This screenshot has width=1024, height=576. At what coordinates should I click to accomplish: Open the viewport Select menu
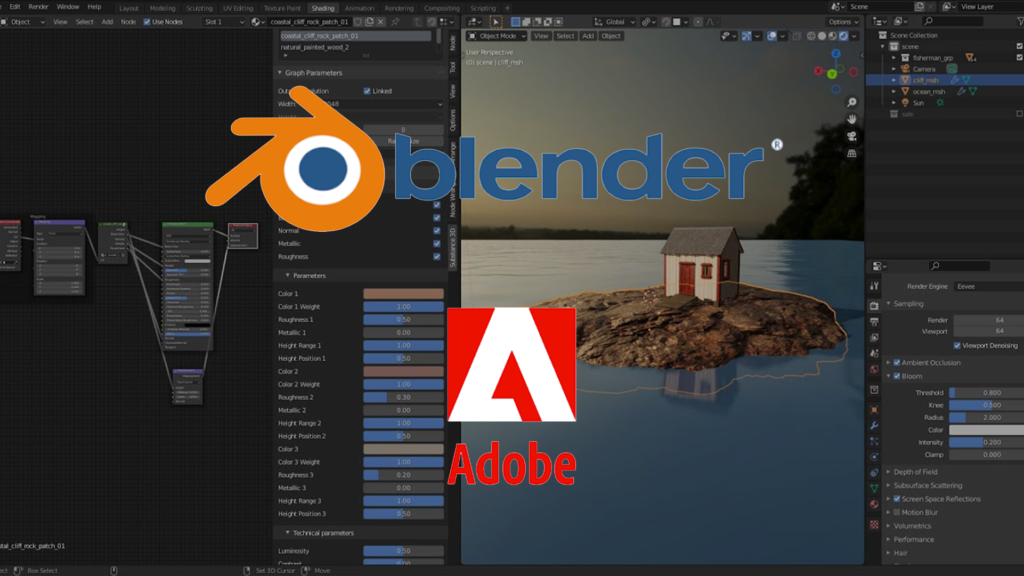(x=565, y=36)
